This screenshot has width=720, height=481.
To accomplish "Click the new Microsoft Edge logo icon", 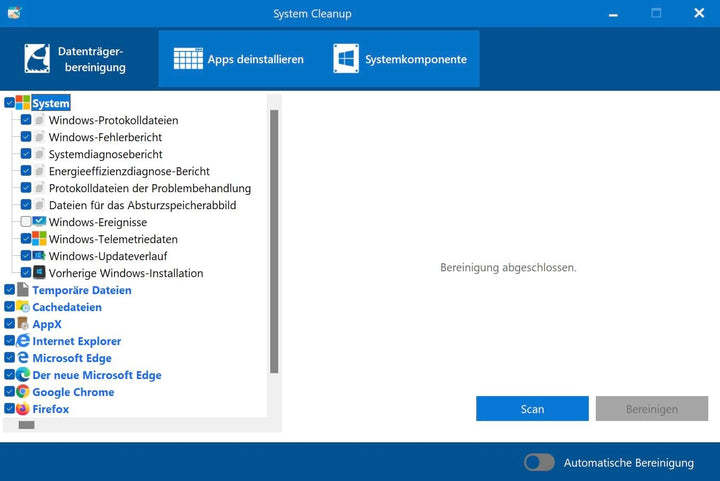I will point(23,374).
